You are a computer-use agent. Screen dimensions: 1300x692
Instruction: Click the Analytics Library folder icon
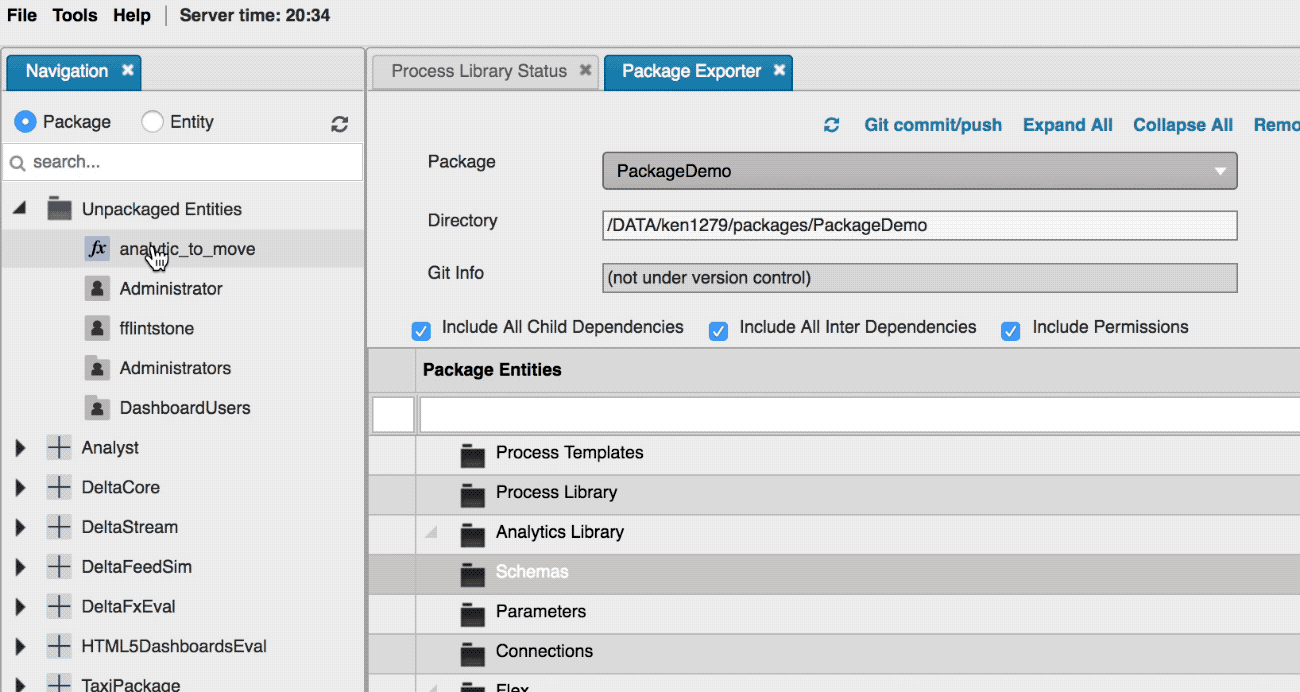(x=472, y=534)
